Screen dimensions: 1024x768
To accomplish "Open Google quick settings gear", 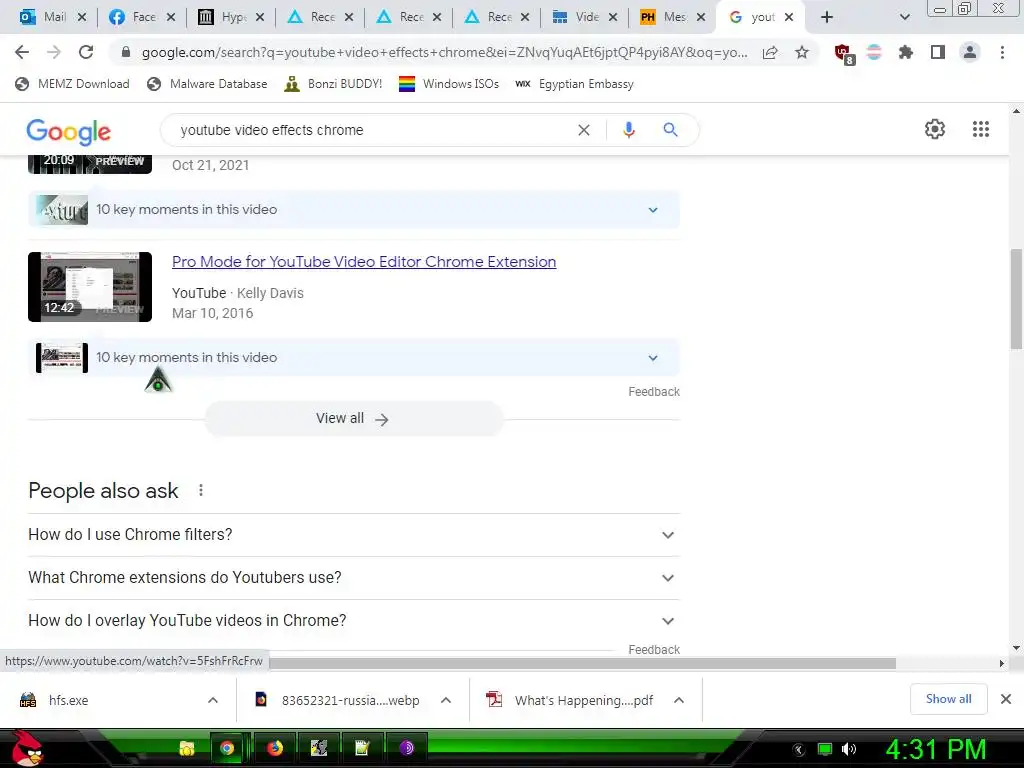I will click(935, 129).
